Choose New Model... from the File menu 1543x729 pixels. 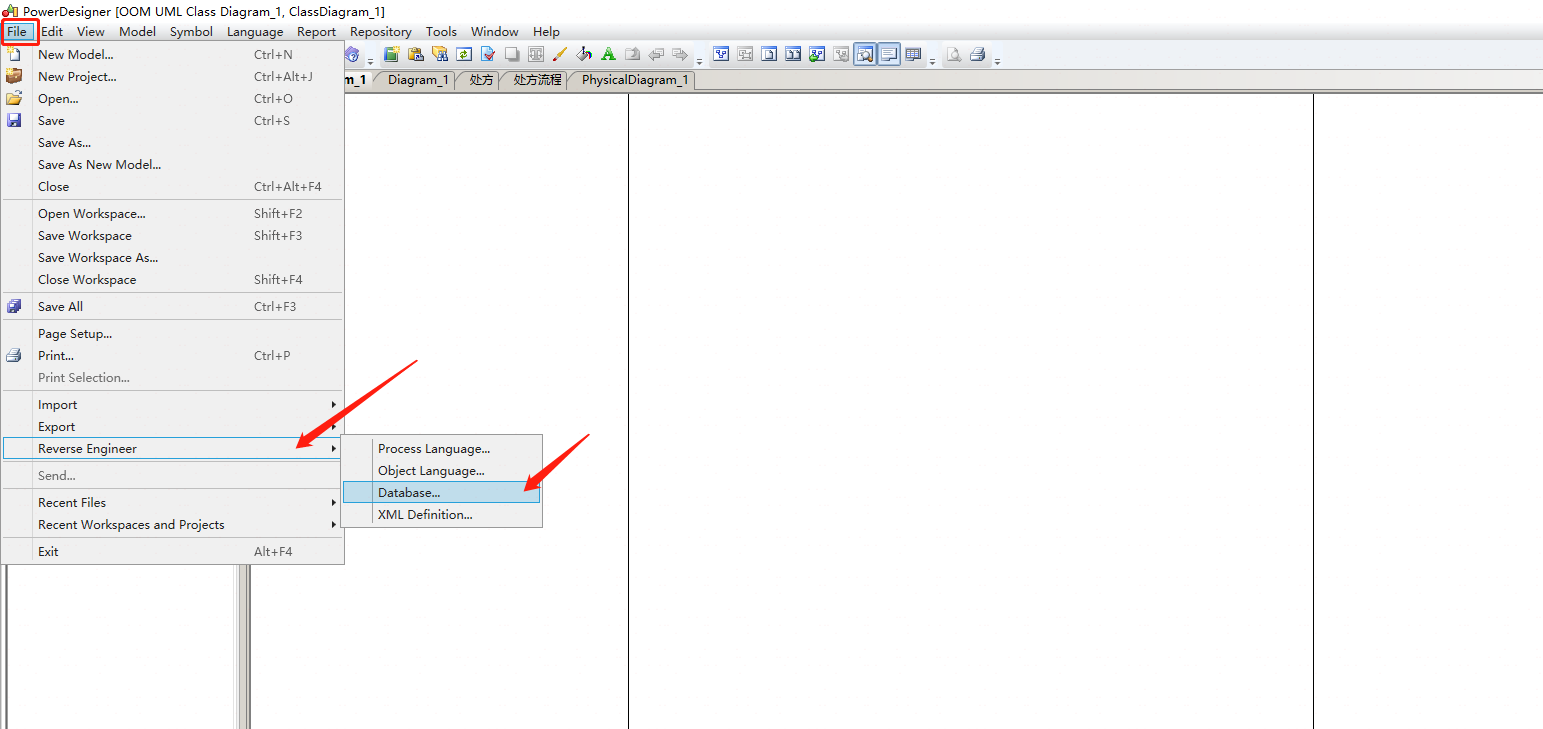point(172,55)
